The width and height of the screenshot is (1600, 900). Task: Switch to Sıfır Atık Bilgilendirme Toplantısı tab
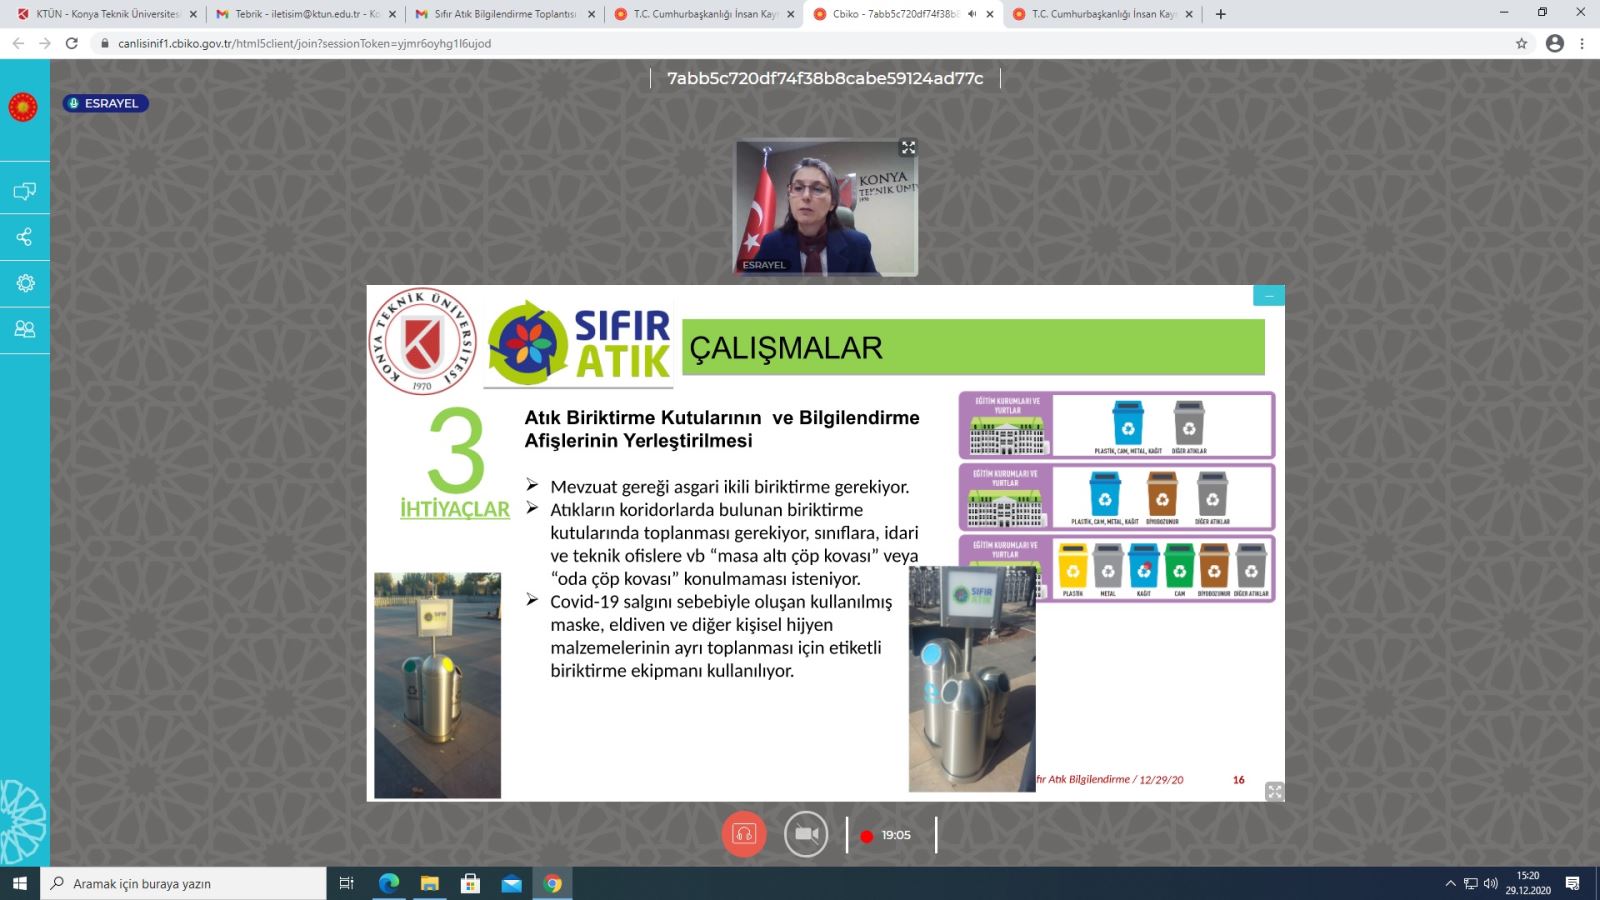point(504,14)
